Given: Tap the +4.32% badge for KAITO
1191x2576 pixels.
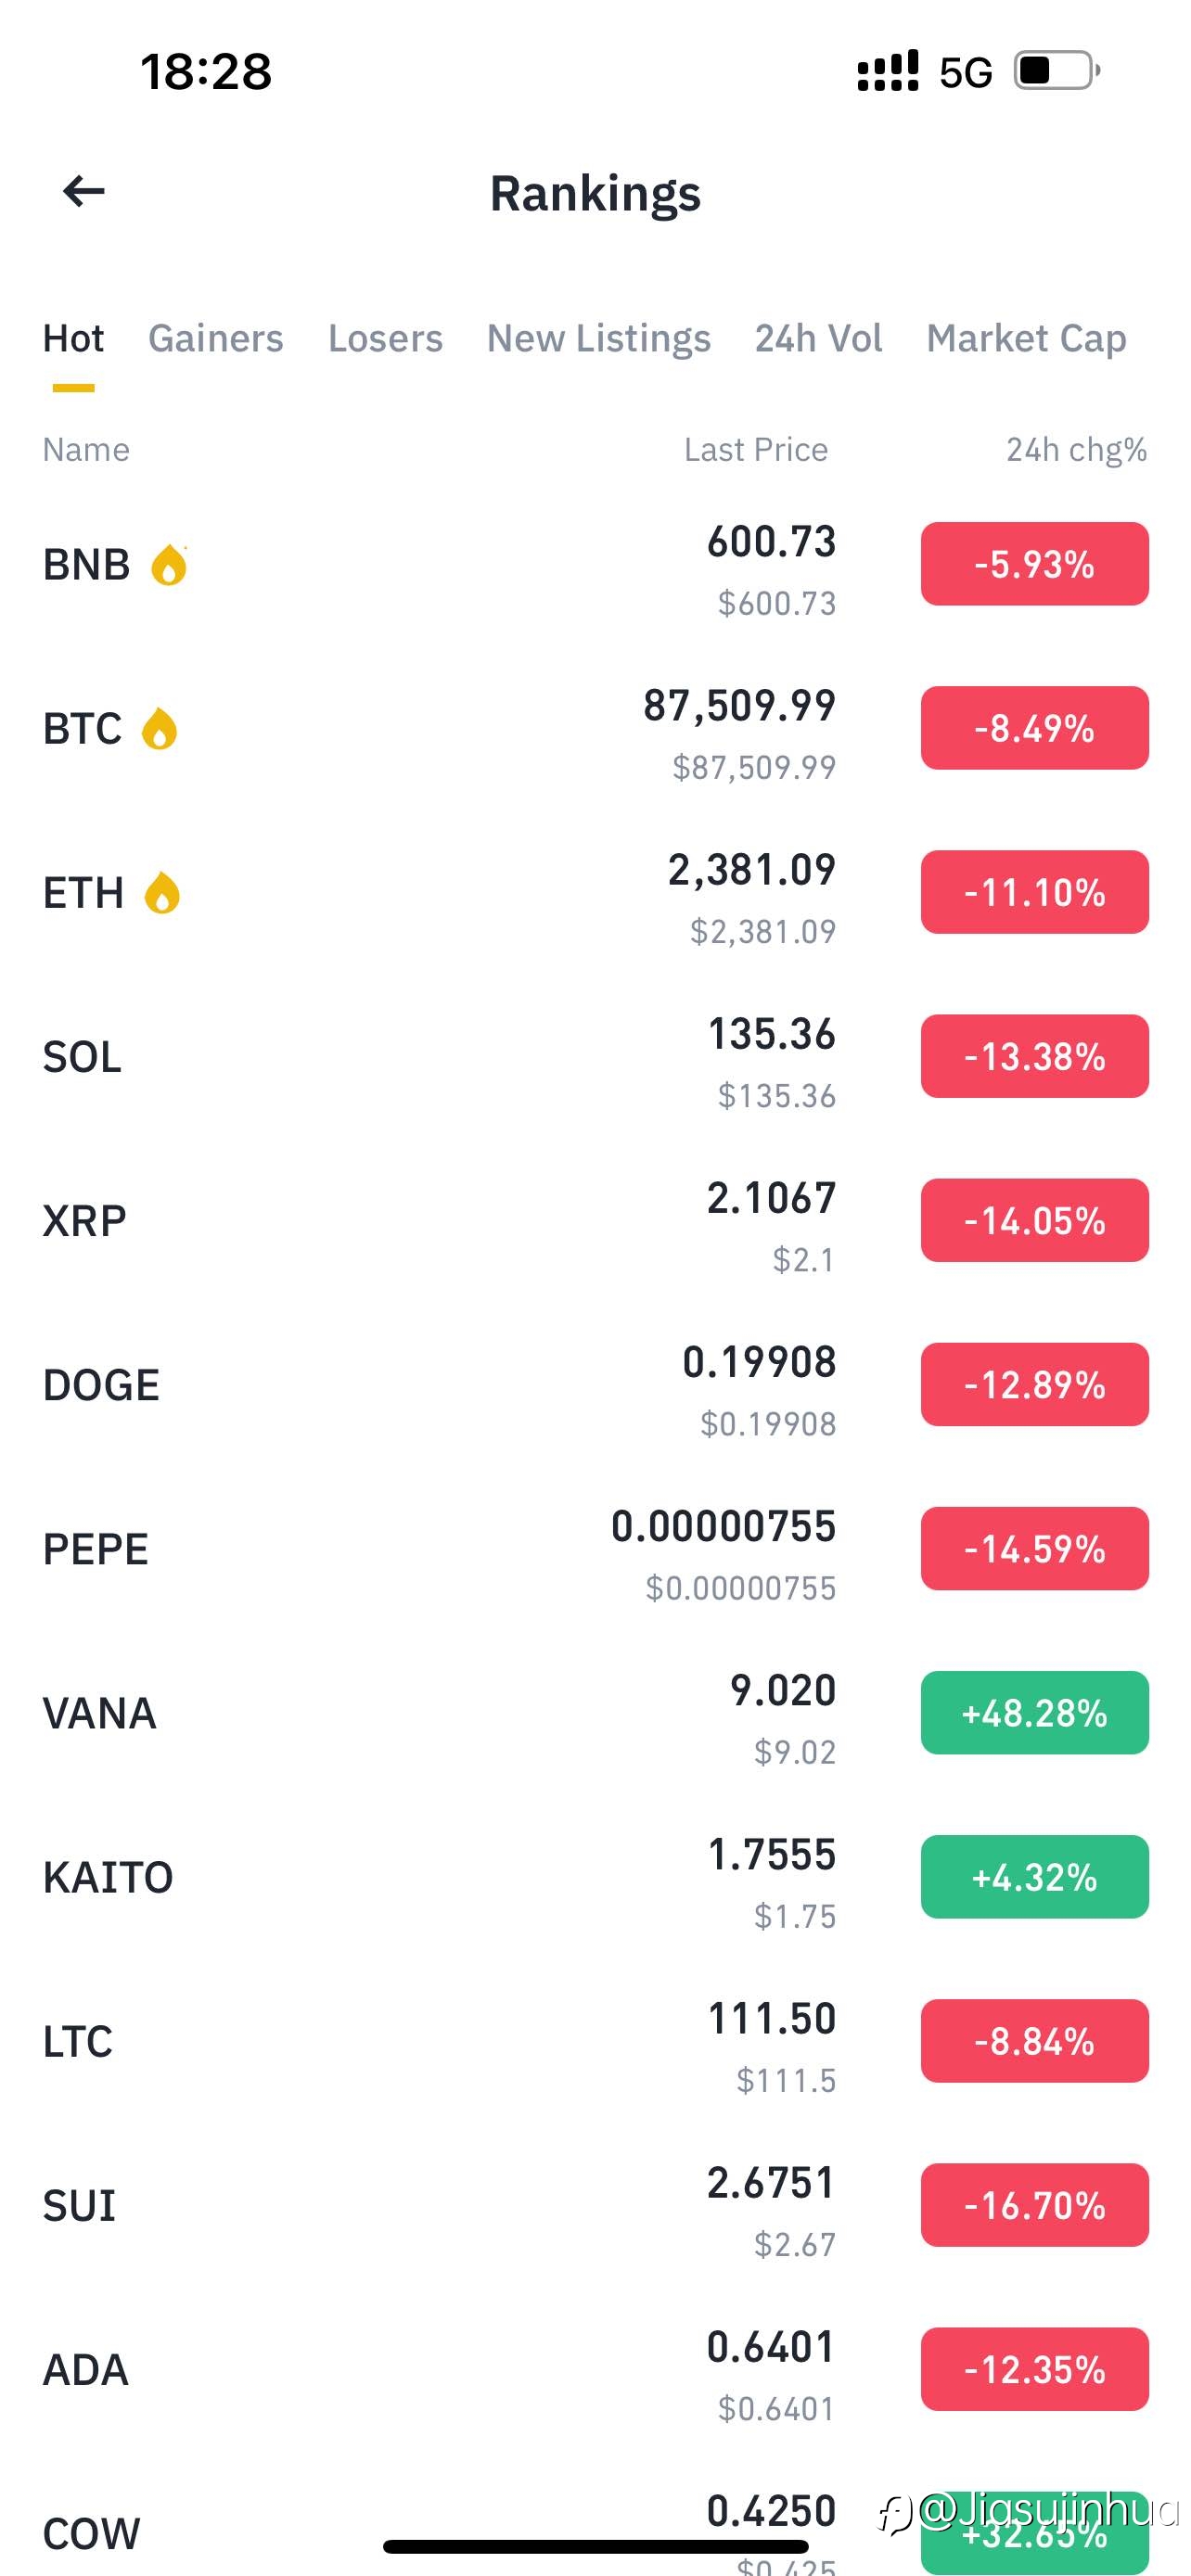Looking at the screenshot, I should pos(1035,1876).
